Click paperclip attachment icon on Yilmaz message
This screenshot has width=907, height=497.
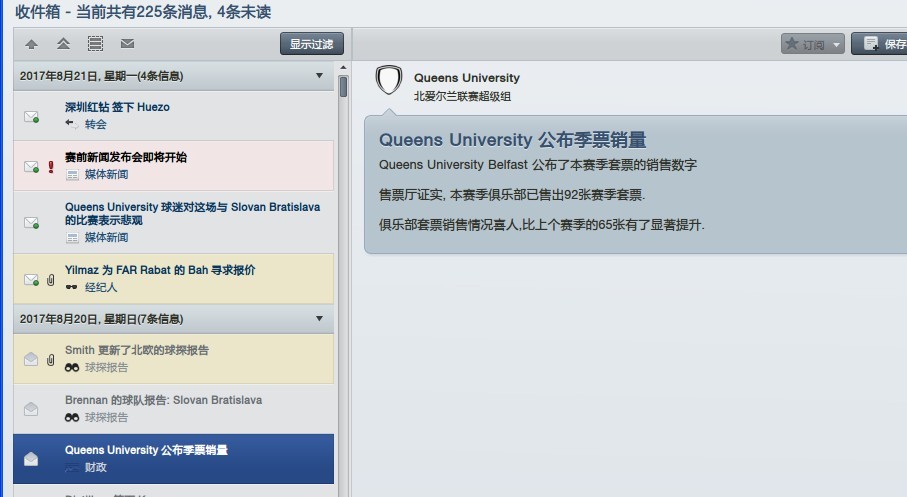pyautogui.click(x=51, y=280)
